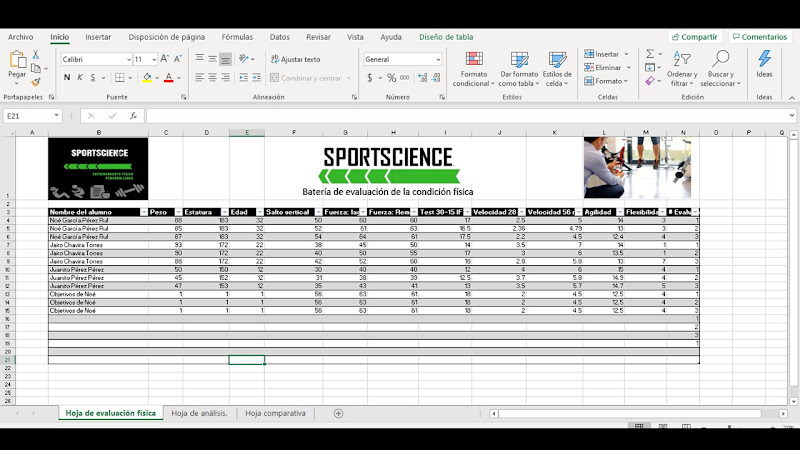Open the Peso column filter dropdown

[178, 212]
